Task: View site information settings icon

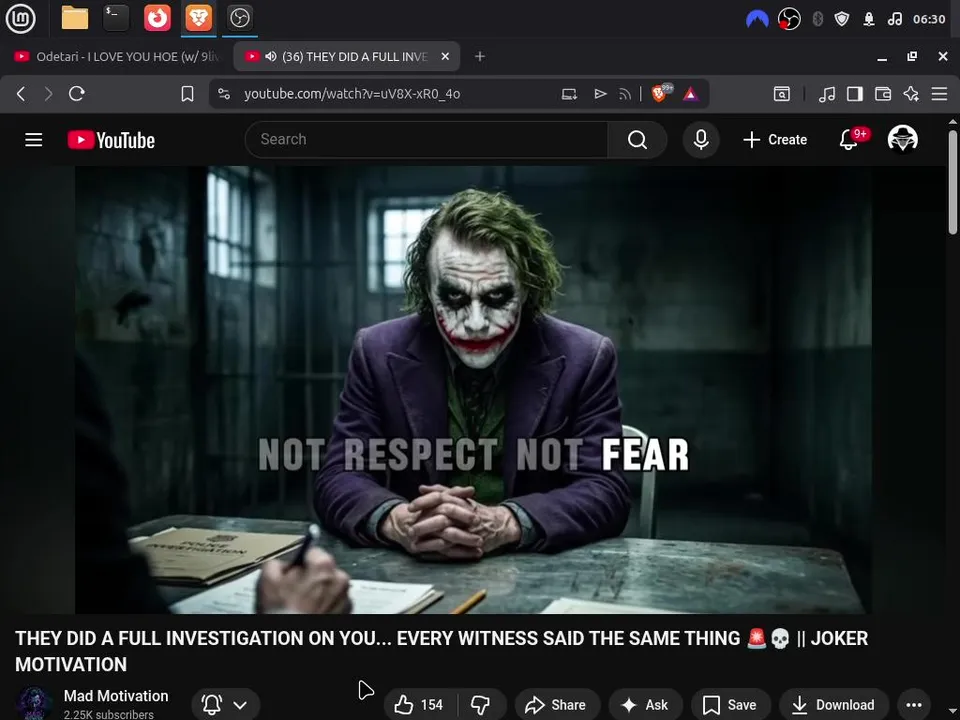Action: (224, 94)
